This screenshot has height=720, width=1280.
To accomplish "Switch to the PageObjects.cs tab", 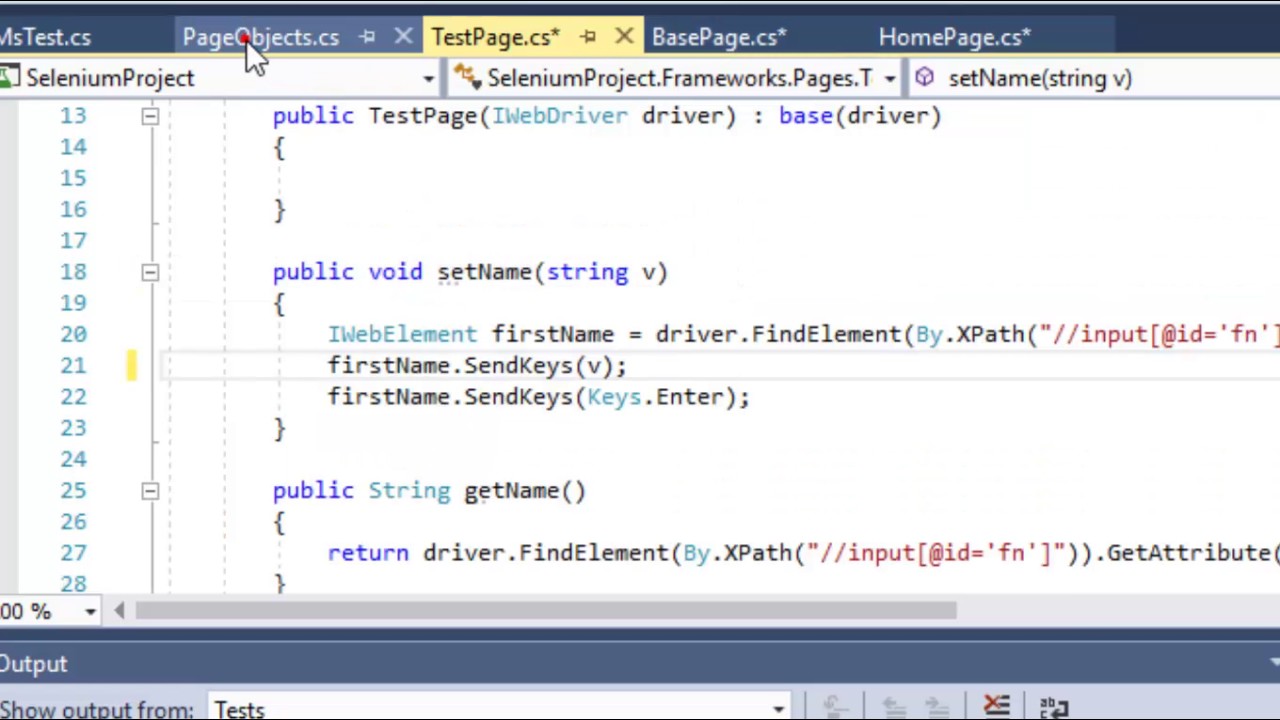I will pos(260,37).
